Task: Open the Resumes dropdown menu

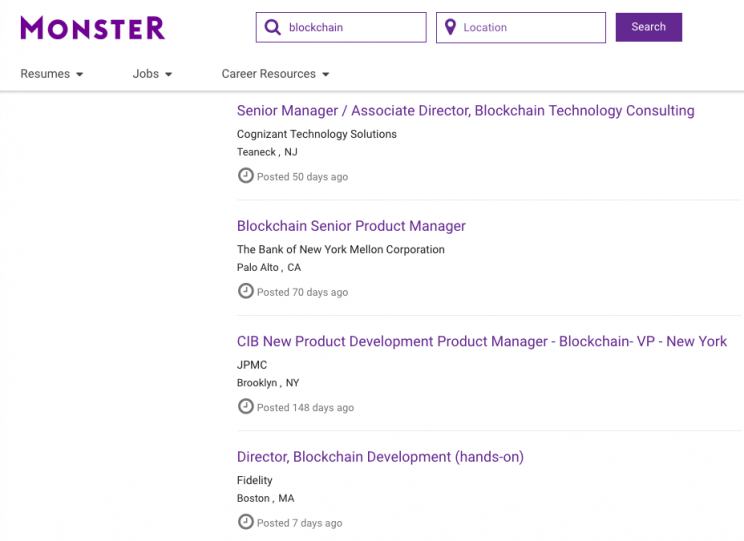Action: click(52, 74)
